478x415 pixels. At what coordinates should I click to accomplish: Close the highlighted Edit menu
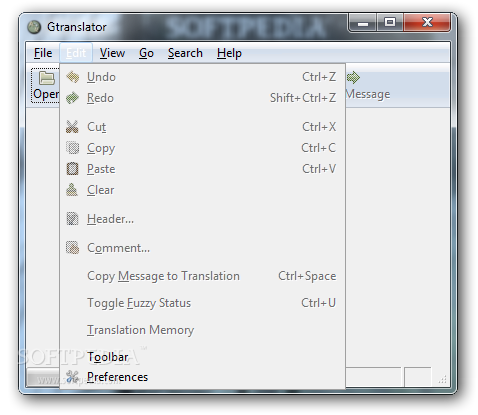(x=76, y=53)
